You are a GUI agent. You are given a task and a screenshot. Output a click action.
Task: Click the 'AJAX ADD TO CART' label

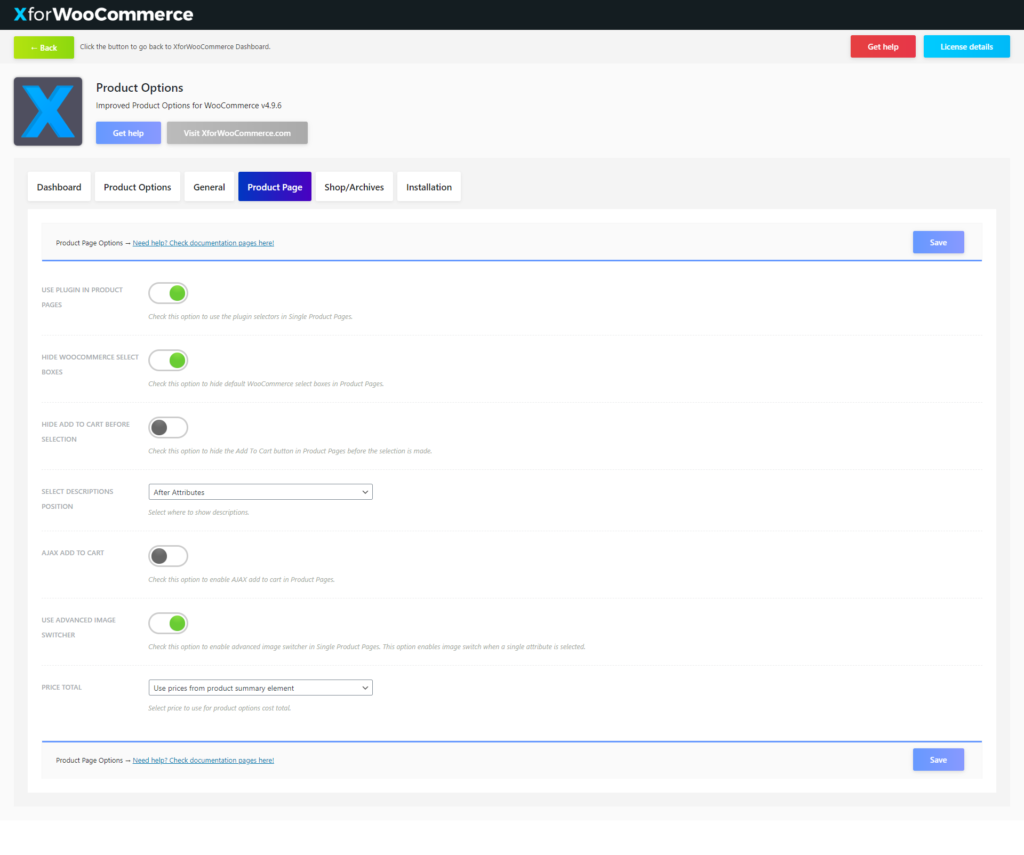point(72,553)
